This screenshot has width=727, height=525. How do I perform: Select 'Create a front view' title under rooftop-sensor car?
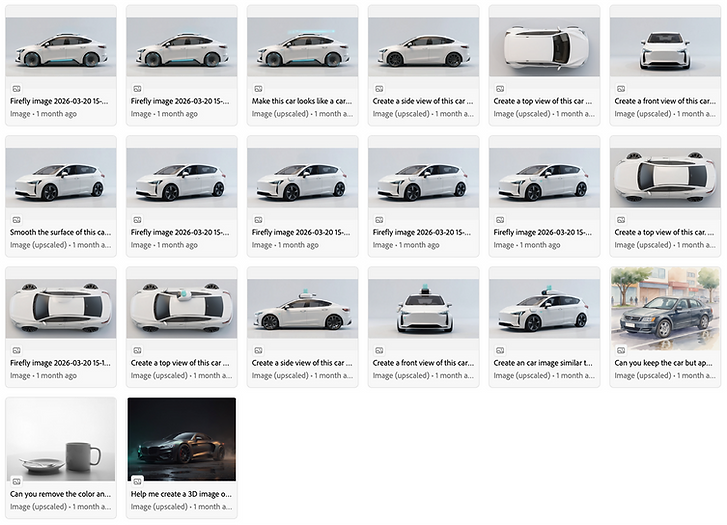[x=423, y=363]
